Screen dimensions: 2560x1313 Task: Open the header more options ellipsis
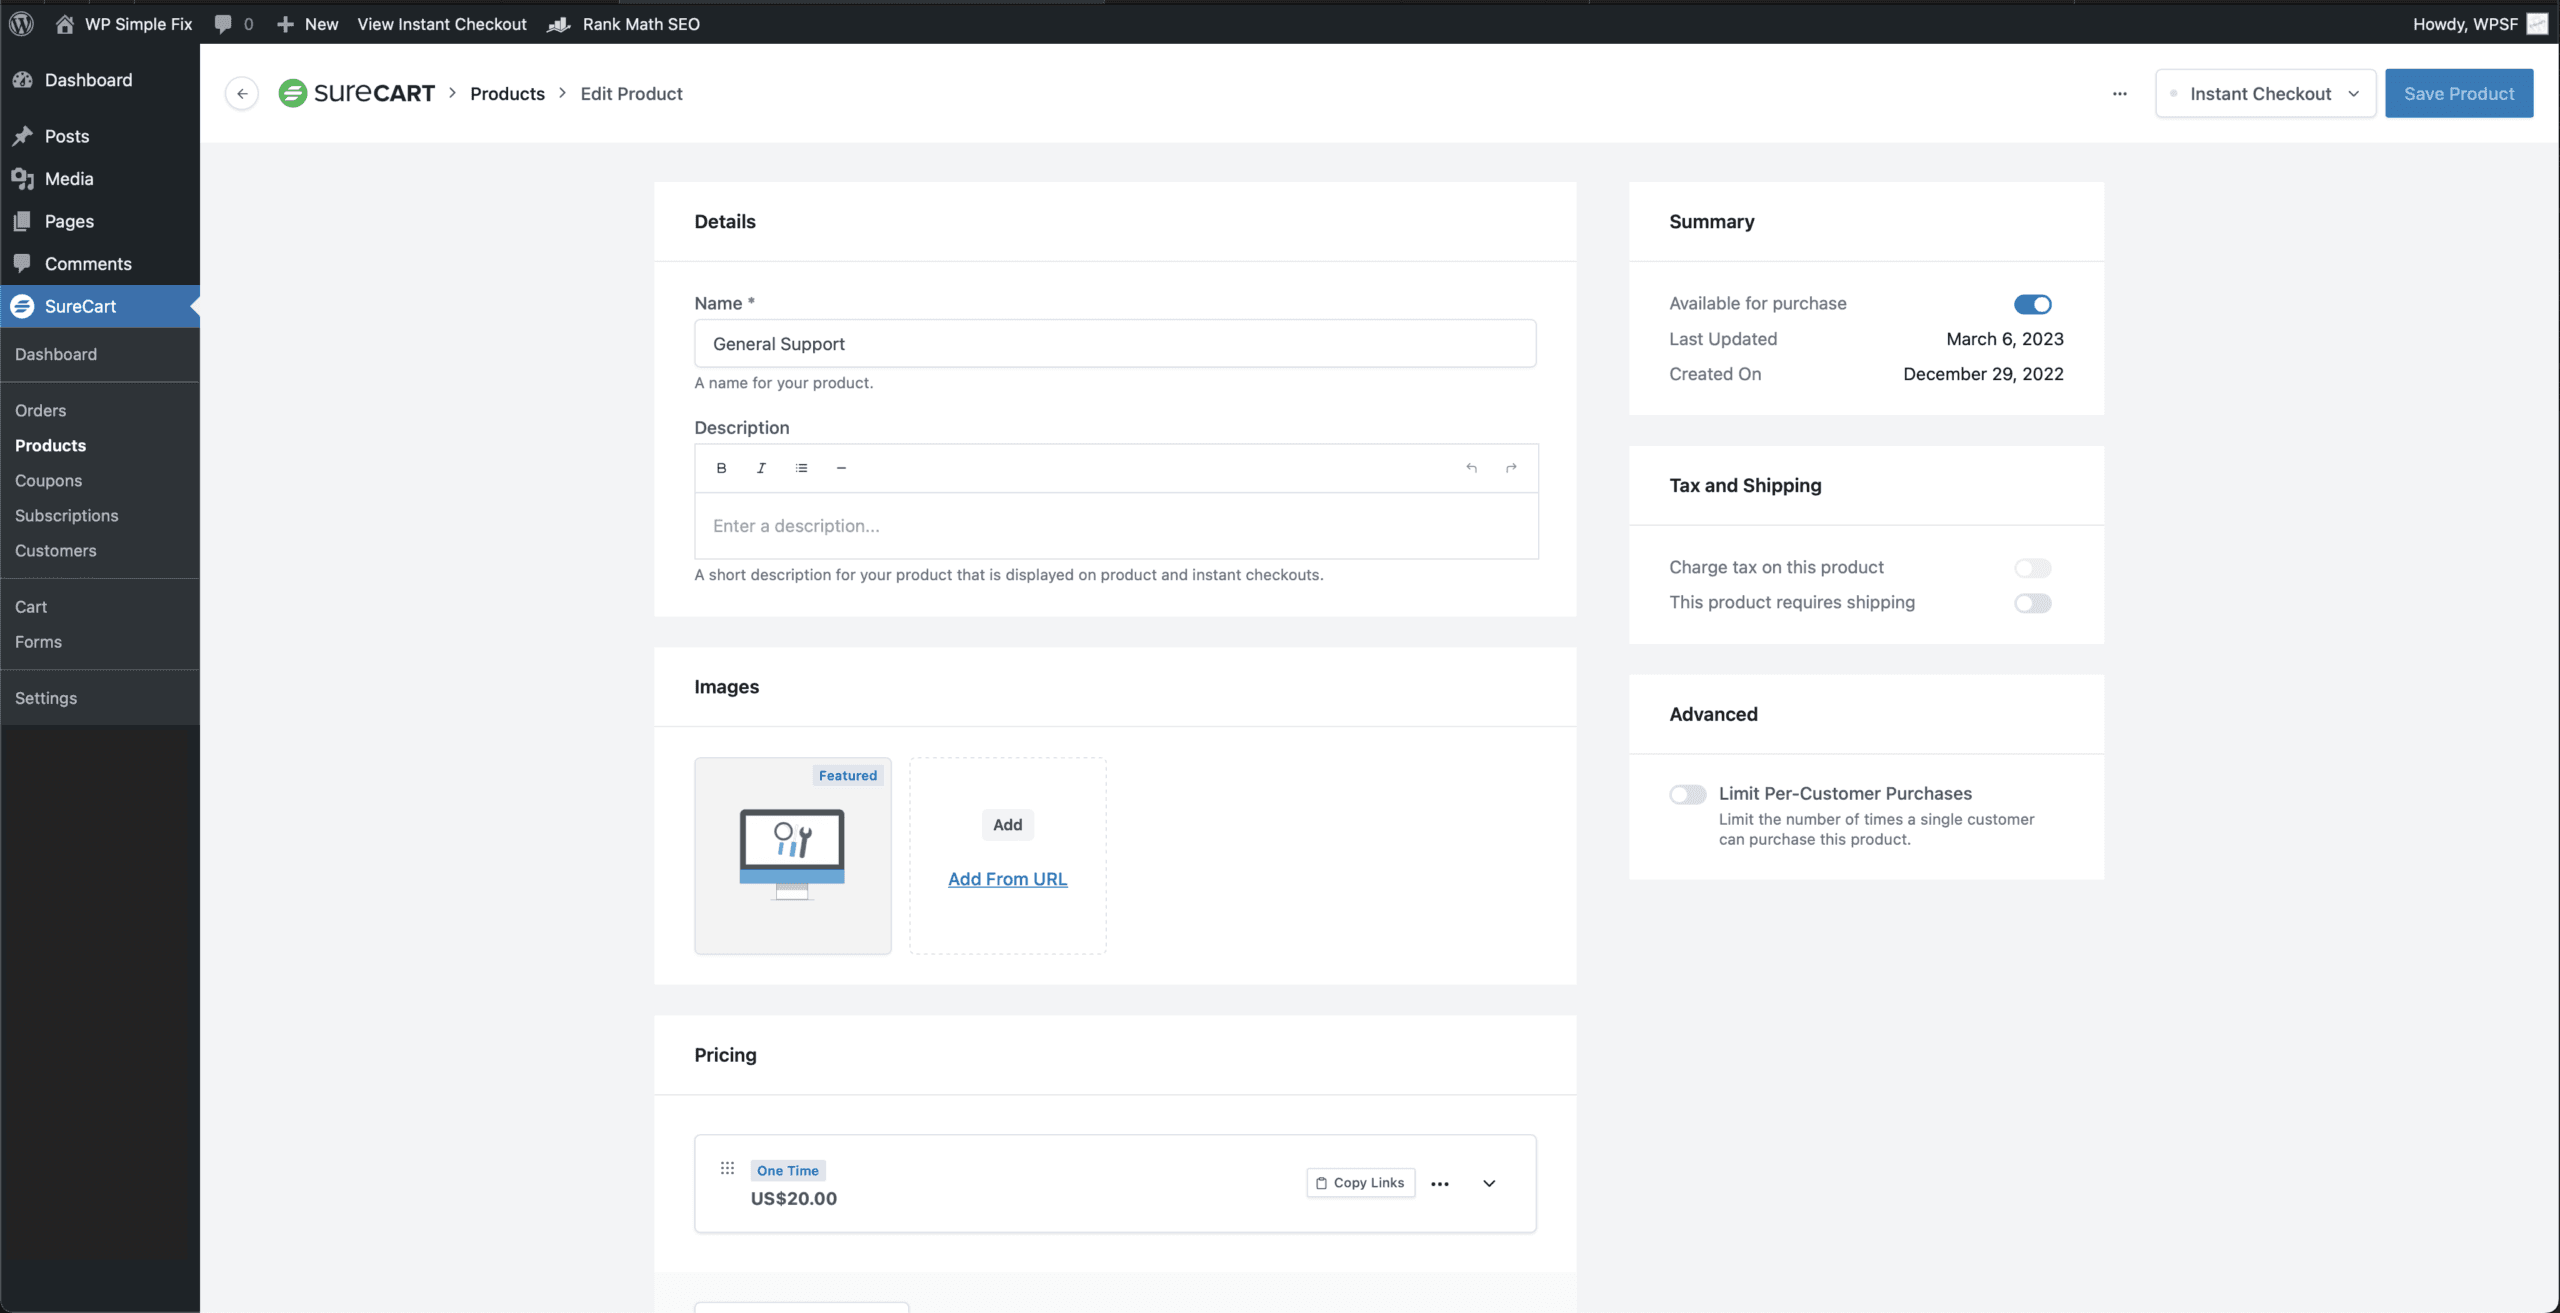pos(2119,94)
